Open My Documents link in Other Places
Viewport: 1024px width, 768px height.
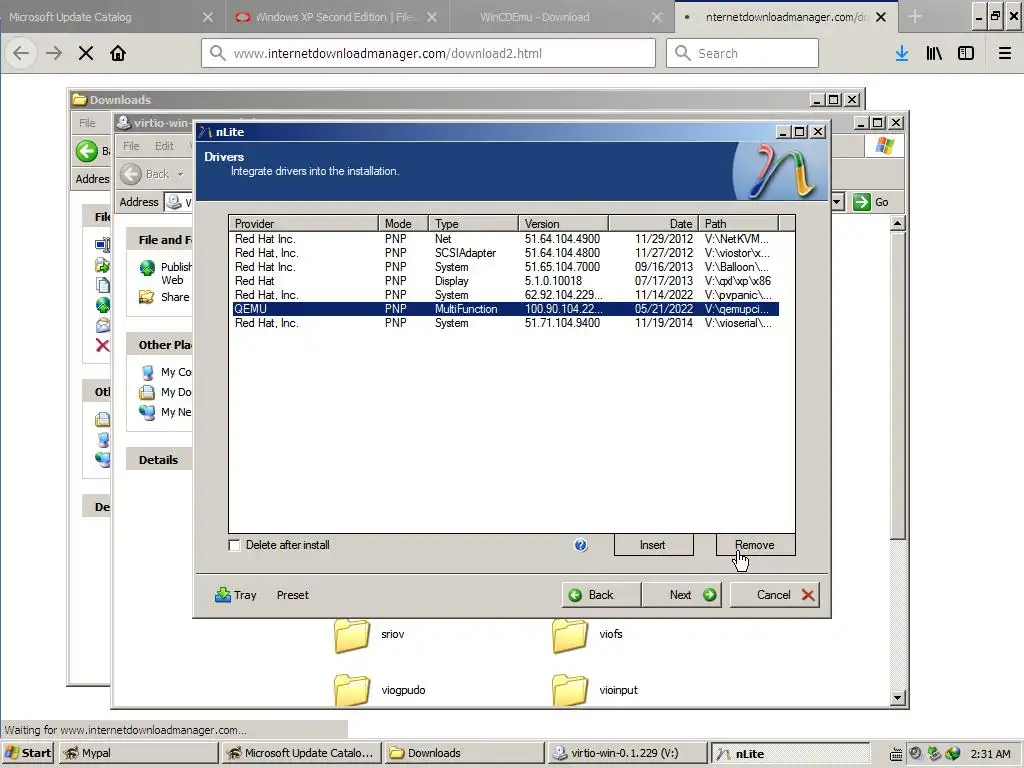tap(166, 392)
